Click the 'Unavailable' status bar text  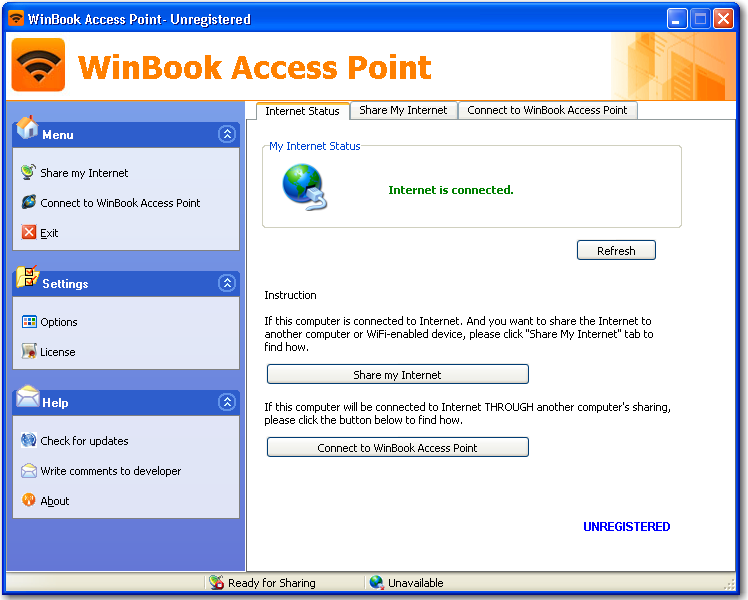tap(416, 583)
